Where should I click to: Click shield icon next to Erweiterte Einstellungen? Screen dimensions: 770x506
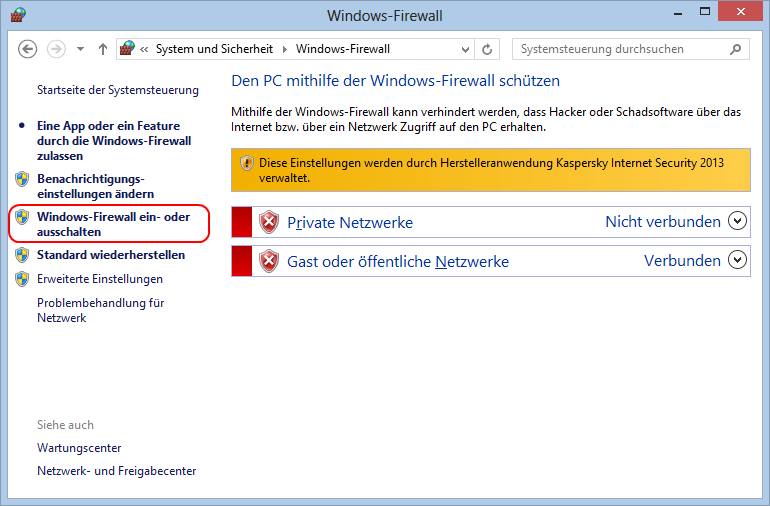tap(22, 279)
